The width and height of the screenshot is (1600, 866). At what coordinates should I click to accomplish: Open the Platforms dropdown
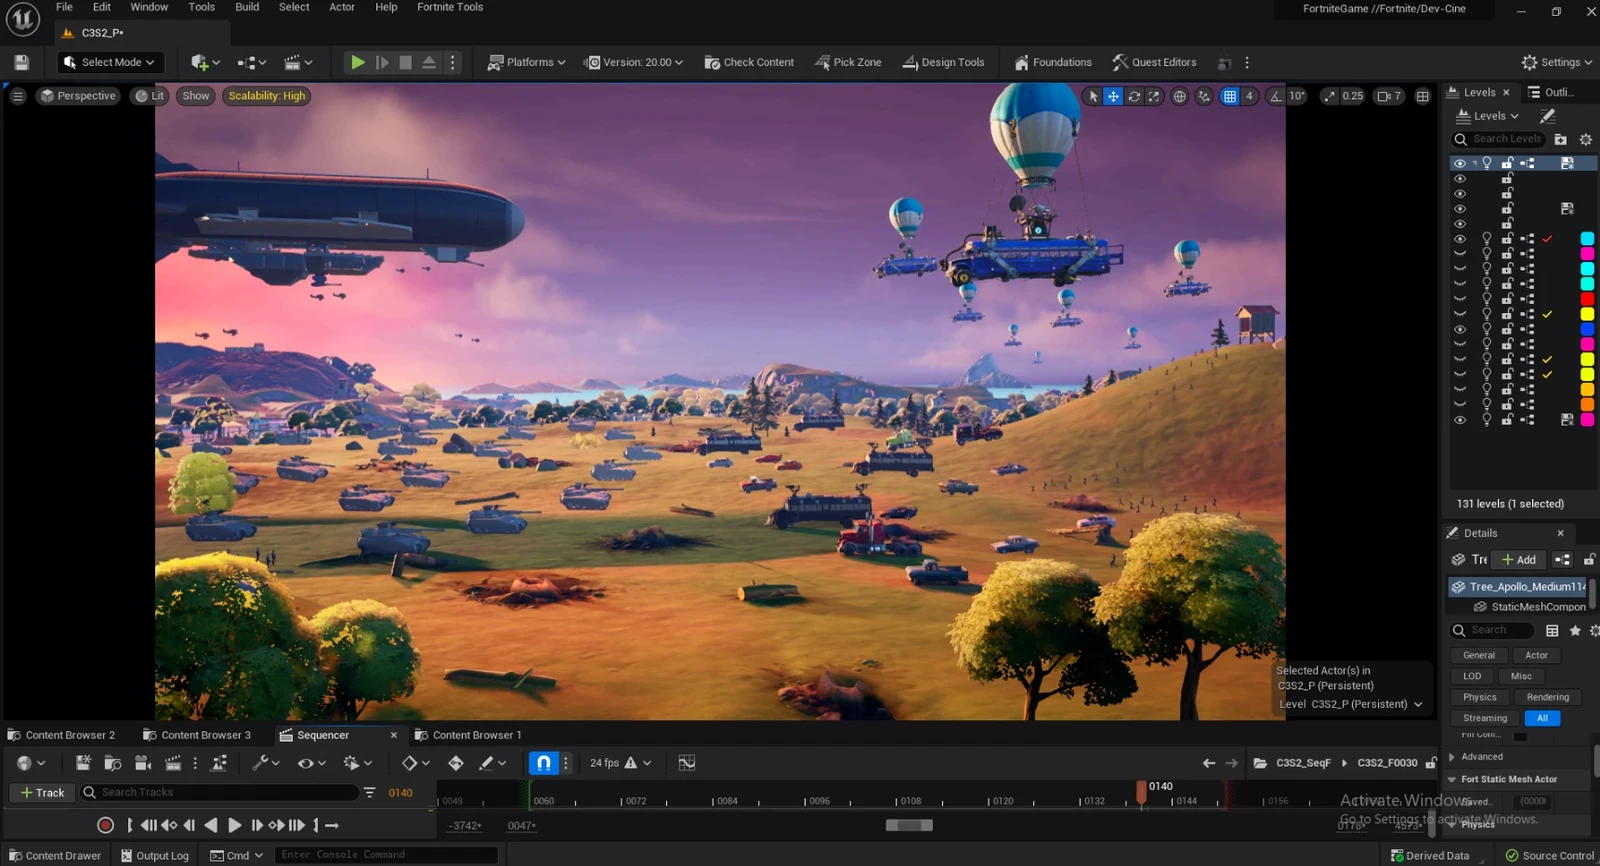tap(526, 62)
